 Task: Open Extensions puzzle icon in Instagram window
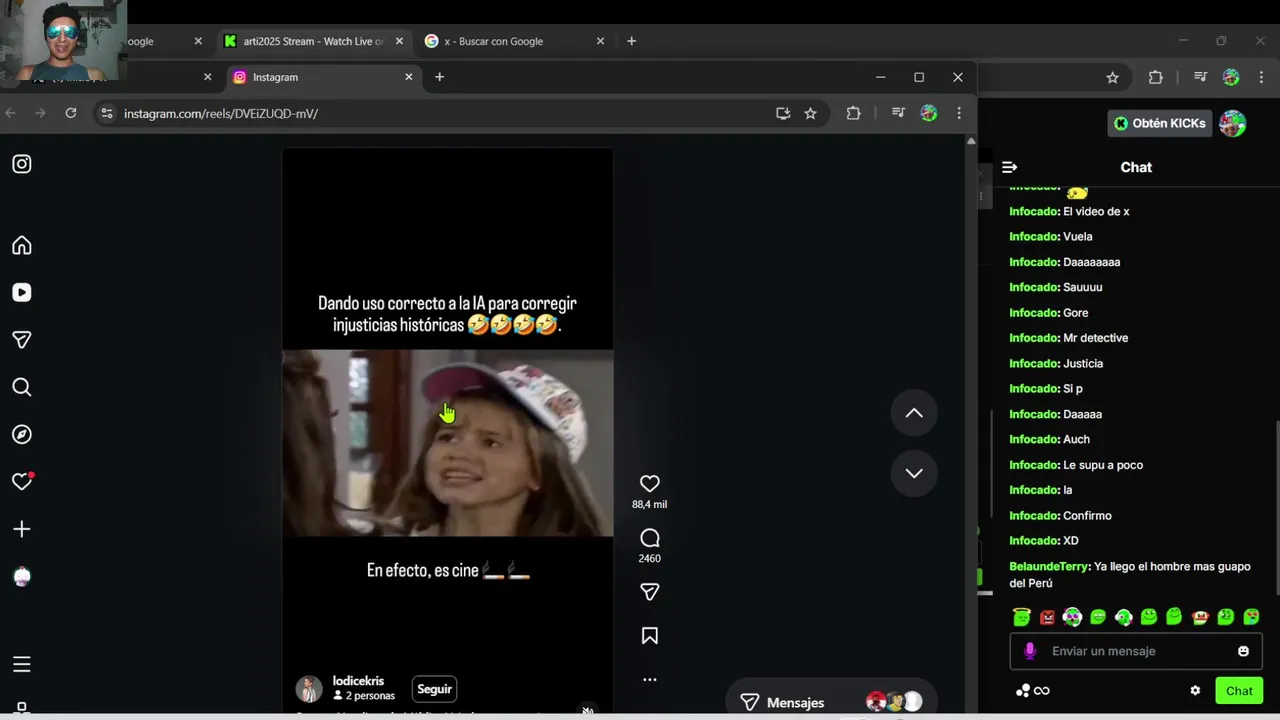tap(853, 113)
